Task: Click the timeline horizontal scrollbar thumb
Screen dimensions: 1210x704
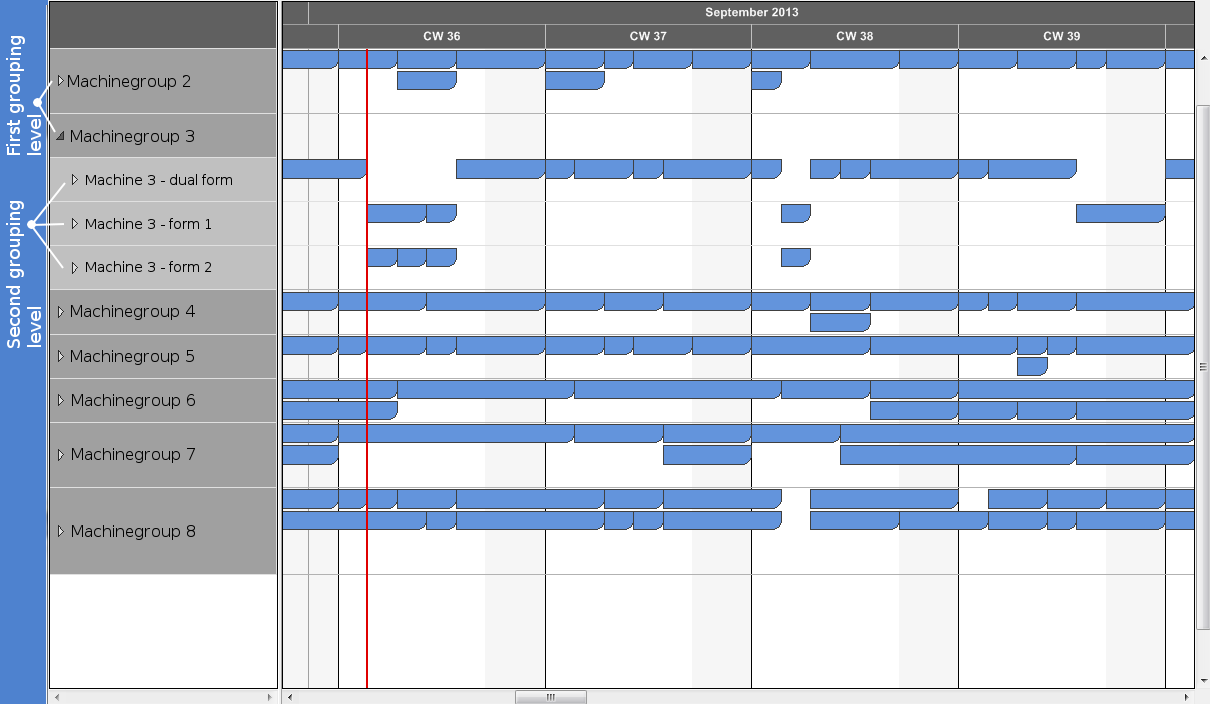Action: pos(551,697)
